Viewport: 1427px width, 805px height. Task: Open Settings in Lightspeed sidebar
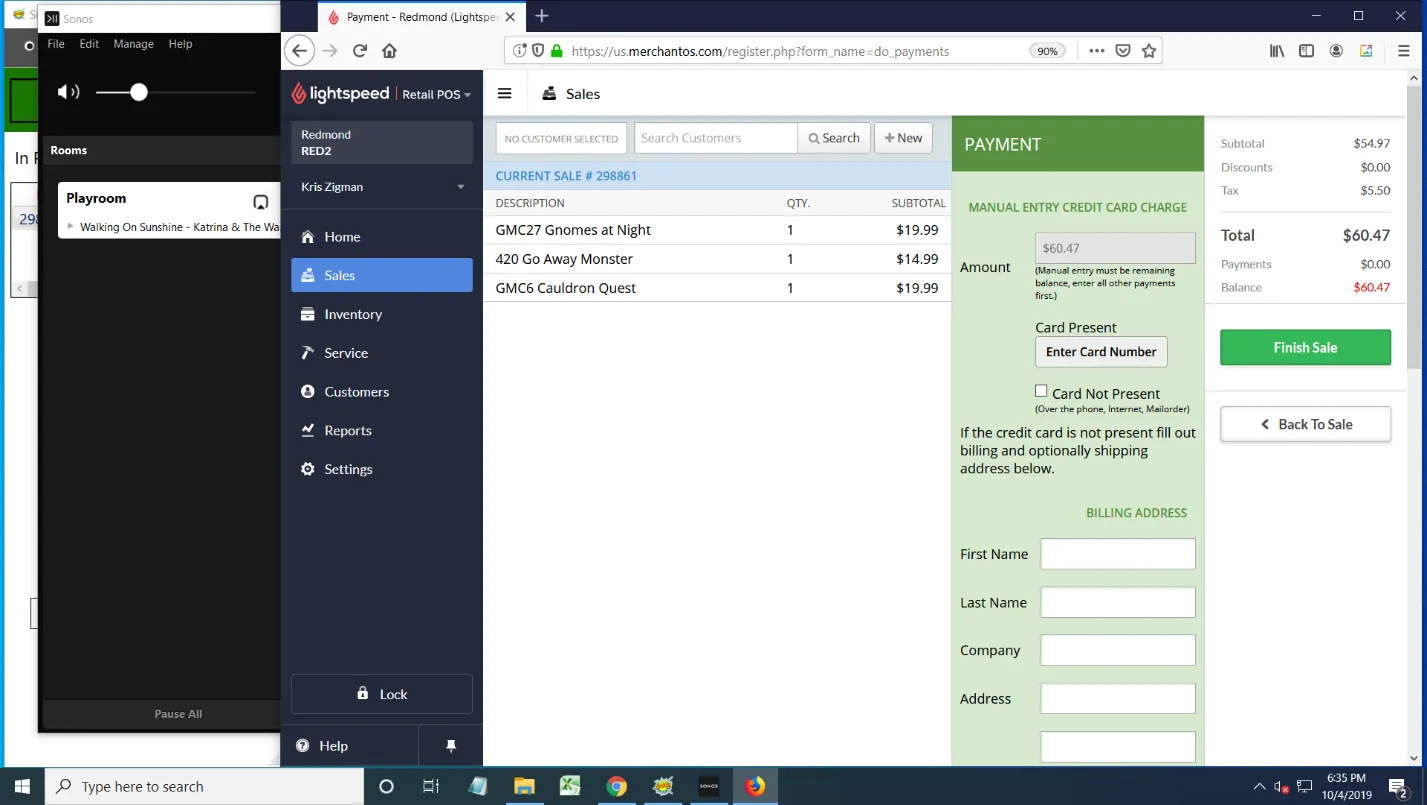(382, 469)
